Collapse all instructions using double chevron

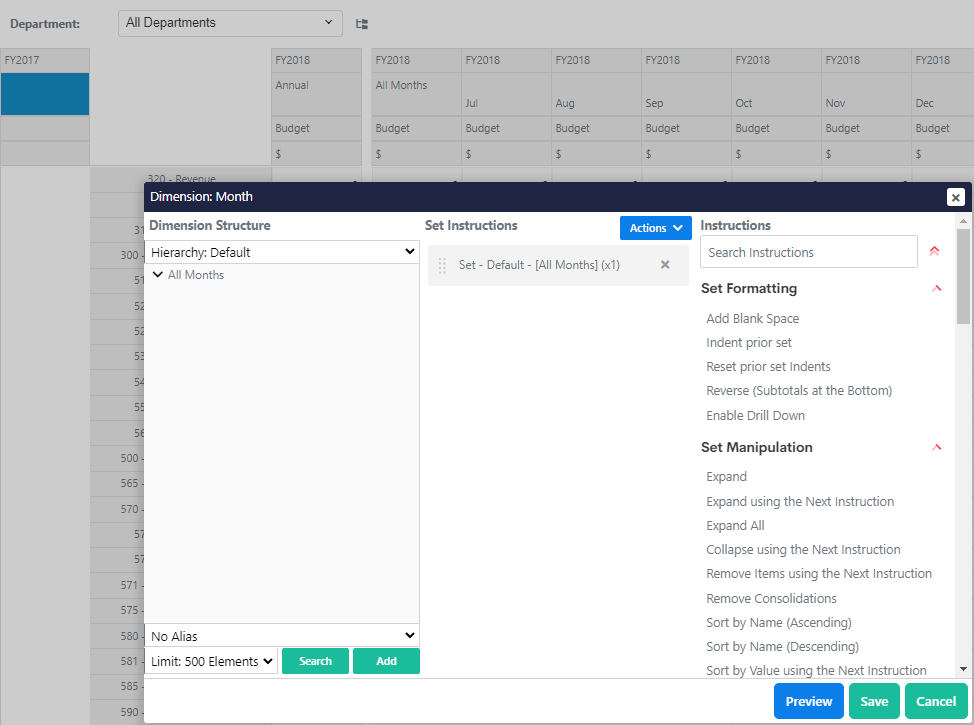point(934,252)
